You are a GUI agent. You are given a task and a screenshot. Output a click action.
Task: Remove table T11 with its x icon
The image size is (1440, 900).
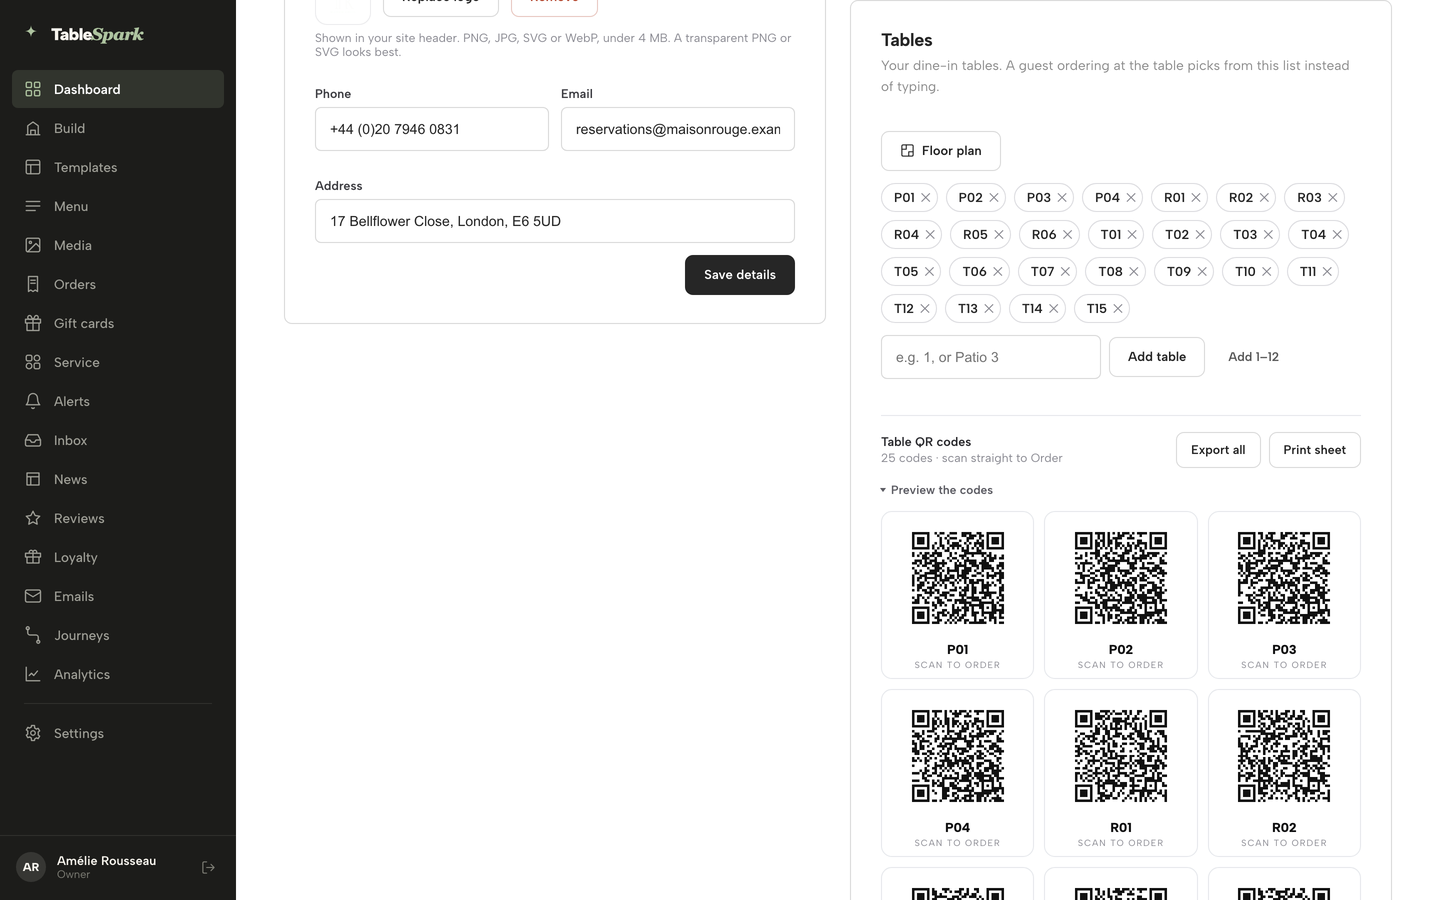click(x=1327, y=271)
